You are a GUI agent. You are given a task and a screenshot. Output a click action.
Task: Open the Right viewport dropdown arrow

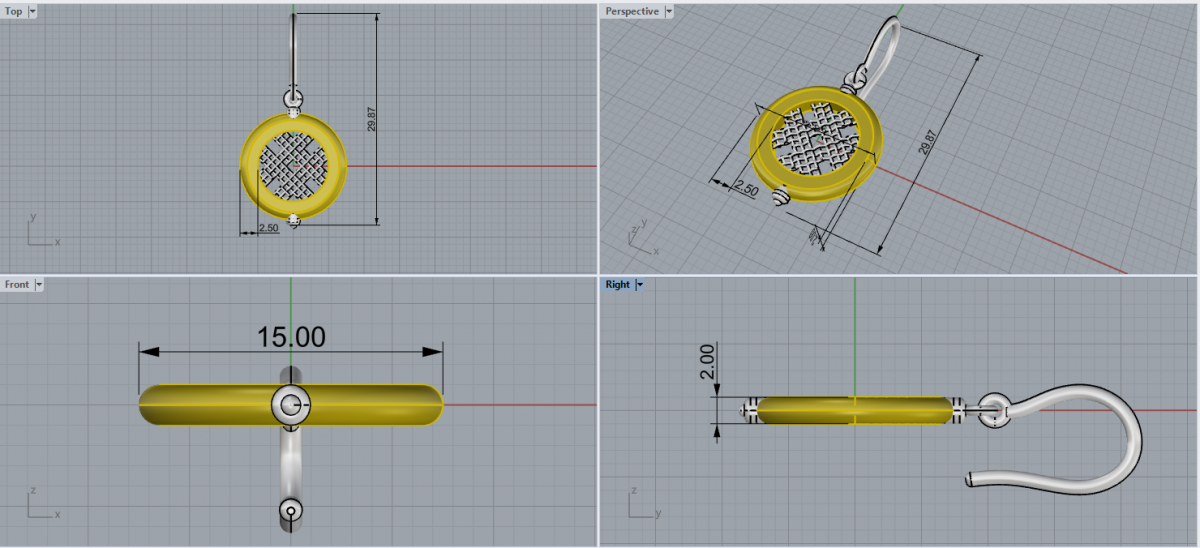click(639, 284)
